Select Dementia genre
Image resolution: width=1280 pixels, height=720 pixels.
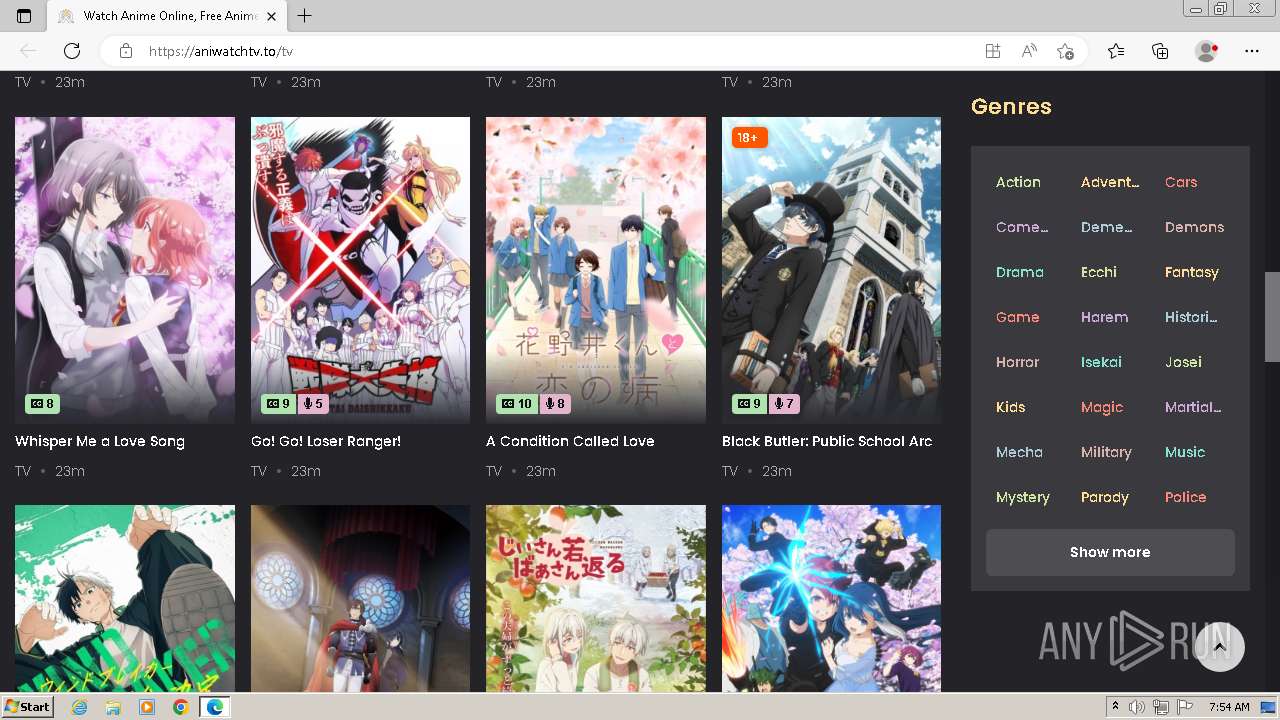coord(1107,227)
